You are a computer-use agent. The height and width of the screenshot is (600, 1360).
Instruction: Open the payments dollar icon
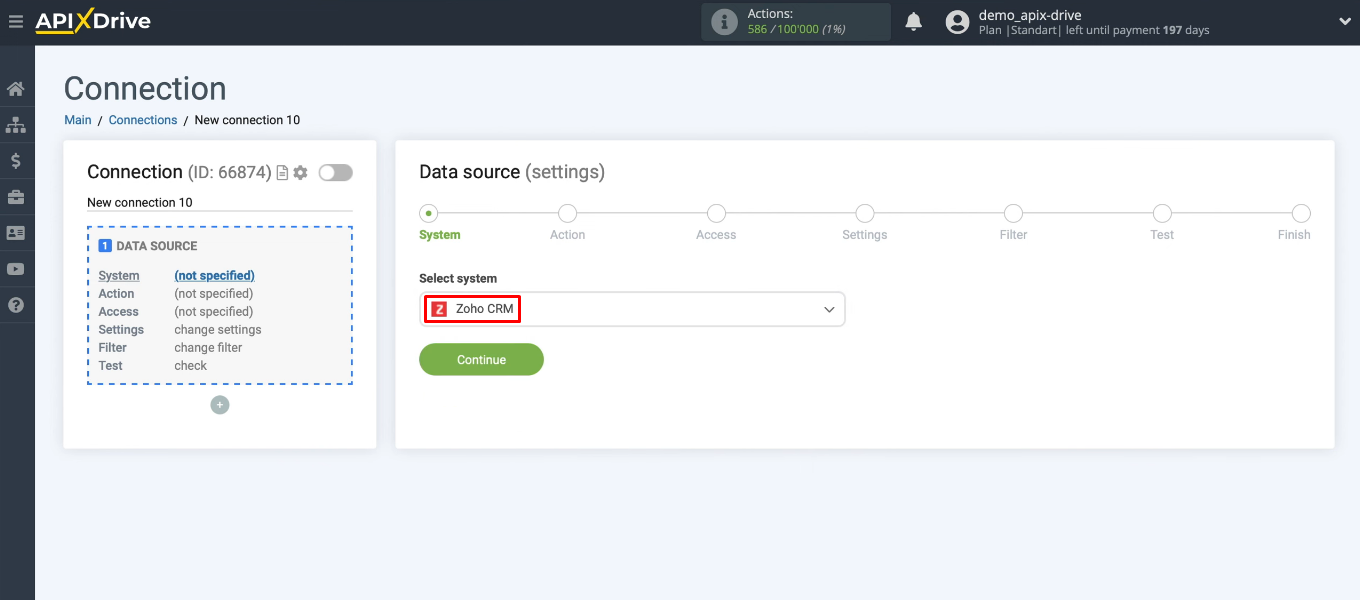(16, 160)
